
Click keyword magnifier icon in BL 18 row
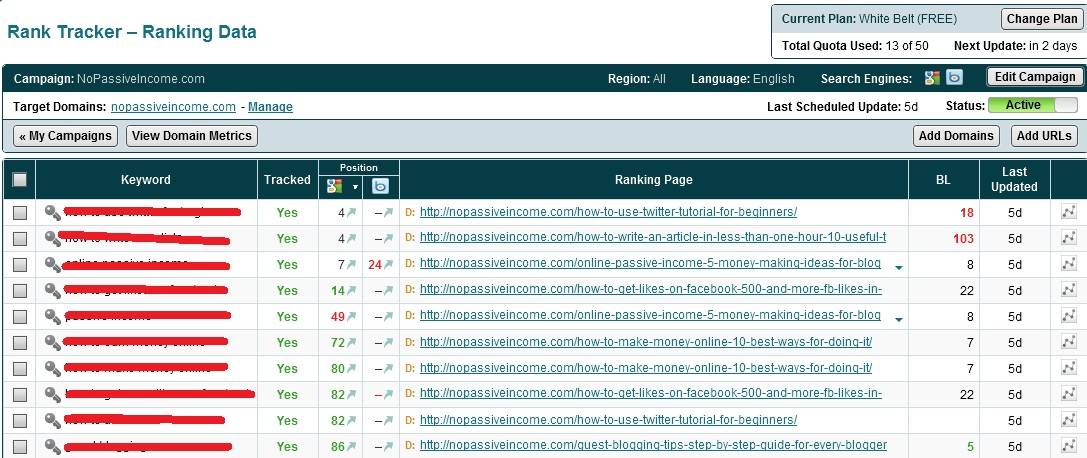tap(53, 212)
